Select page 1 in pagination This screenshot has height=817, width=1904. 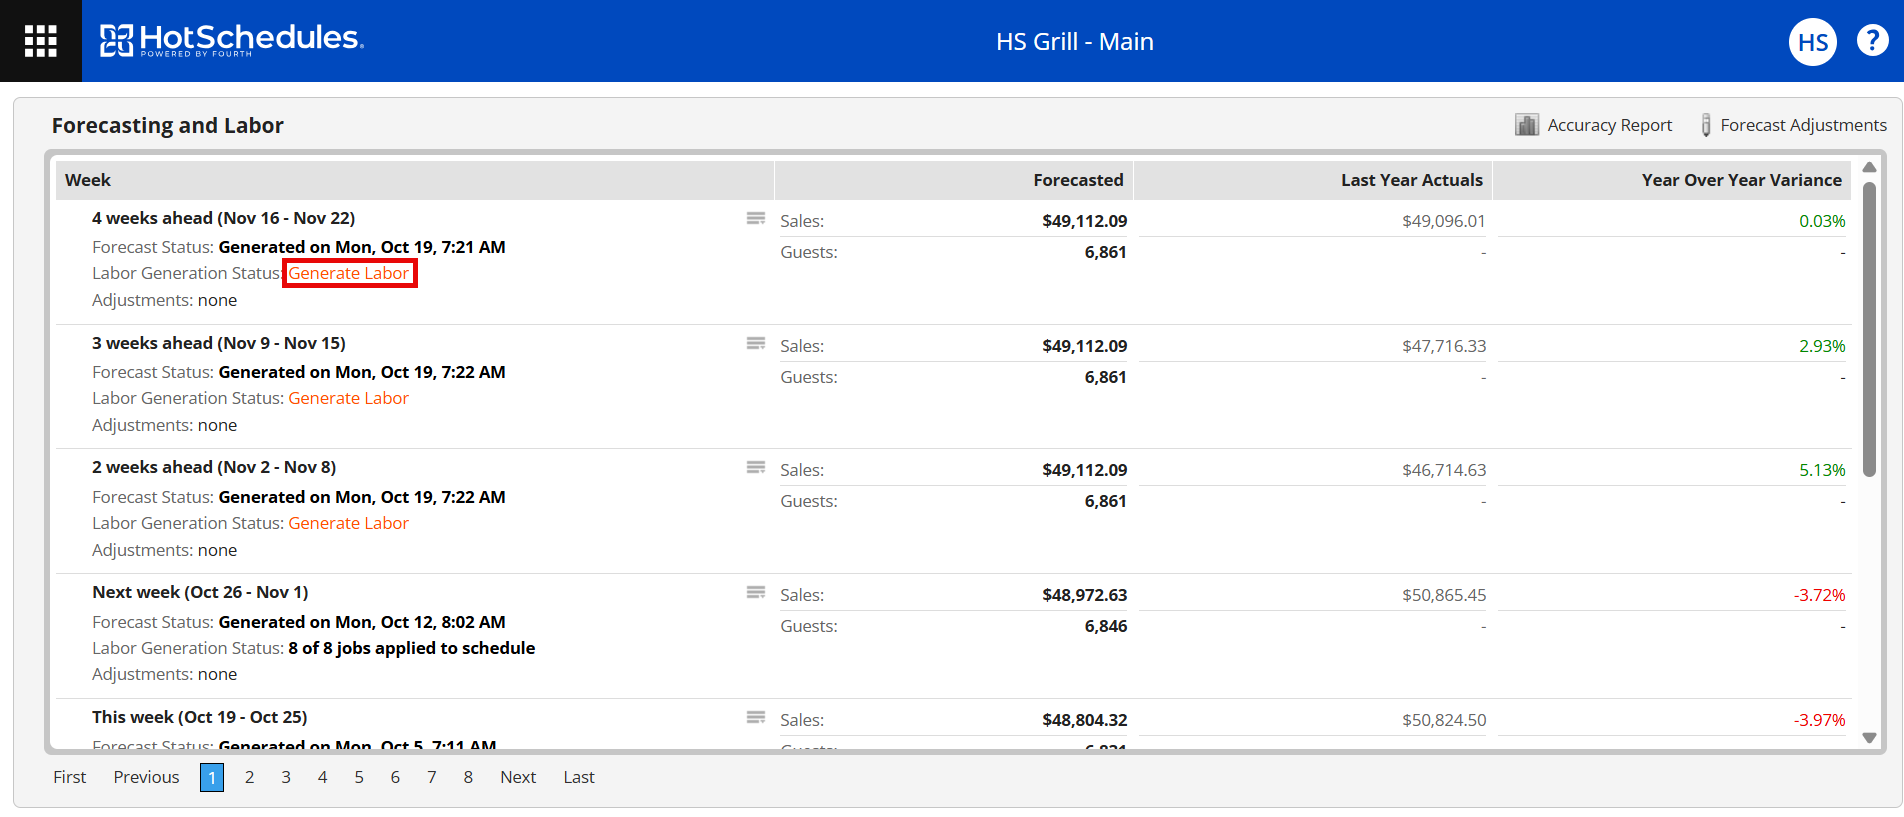point(212,777)
